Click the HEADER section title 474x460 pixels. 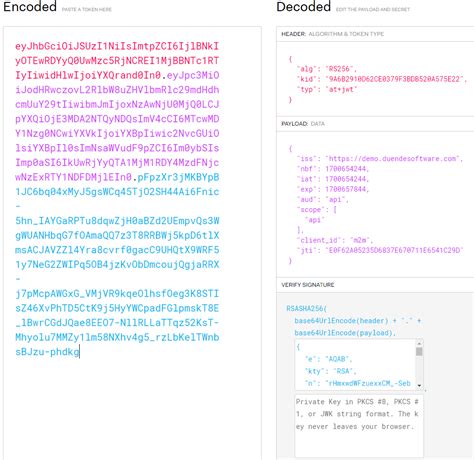332,34
